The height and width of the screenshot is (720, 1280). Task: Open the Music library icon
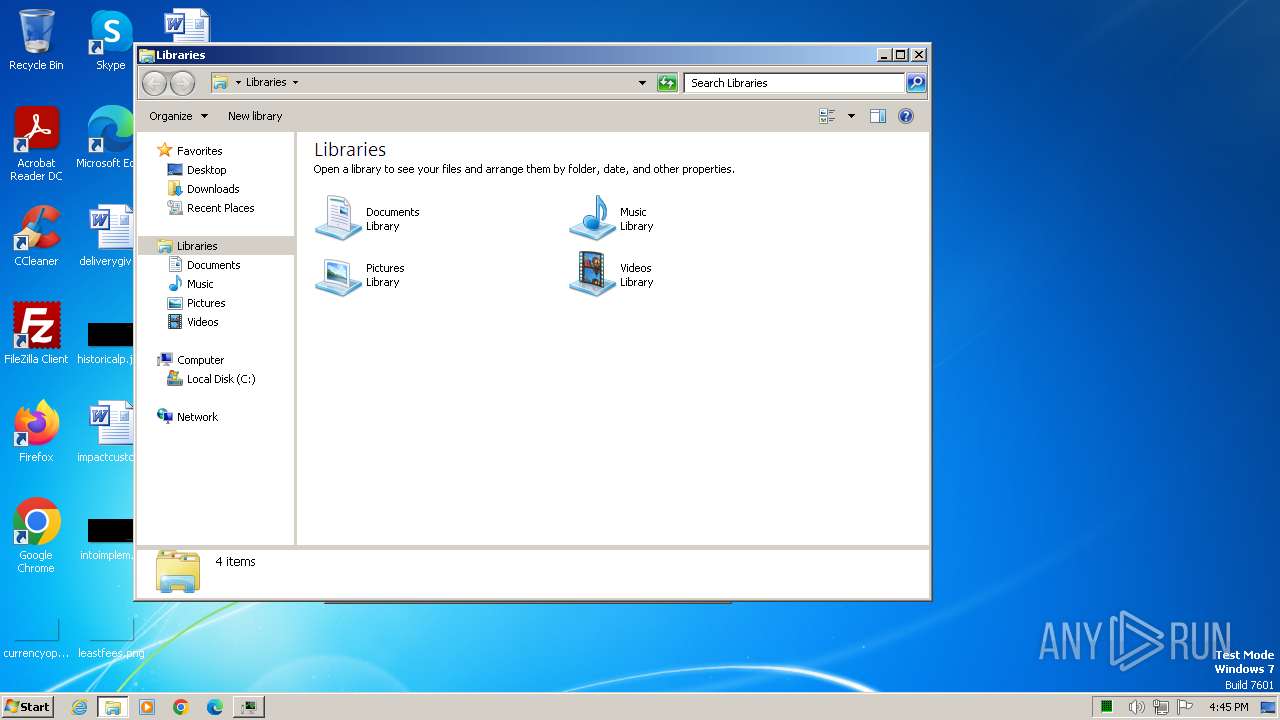(x=592, y=218)
